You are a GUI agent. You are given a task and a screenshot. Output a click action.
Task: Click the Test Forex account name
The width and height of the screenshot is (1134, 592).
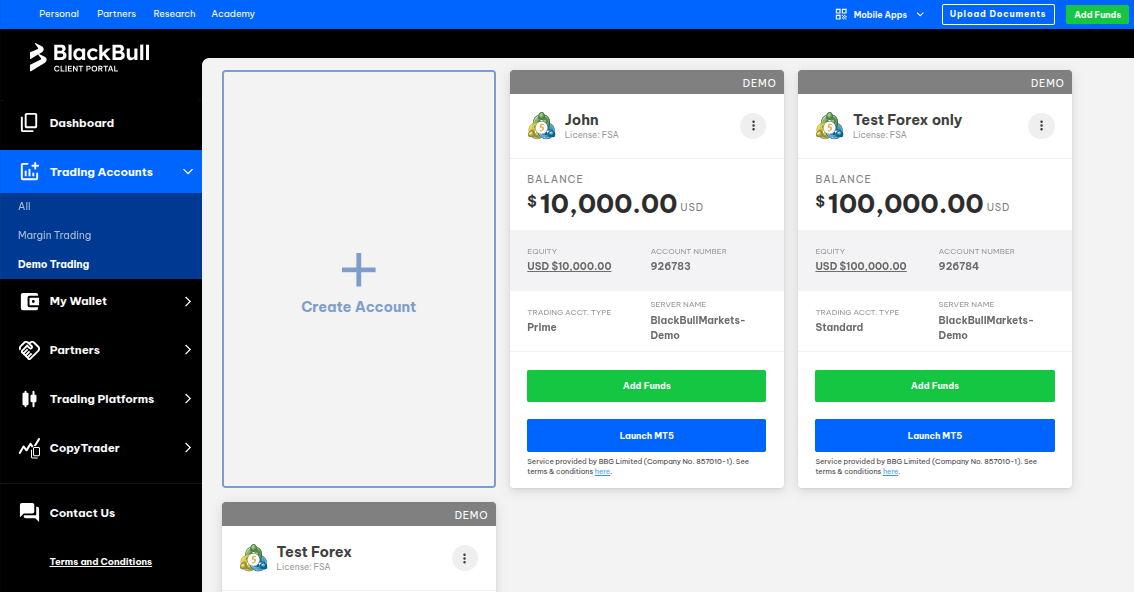(314, 552)
